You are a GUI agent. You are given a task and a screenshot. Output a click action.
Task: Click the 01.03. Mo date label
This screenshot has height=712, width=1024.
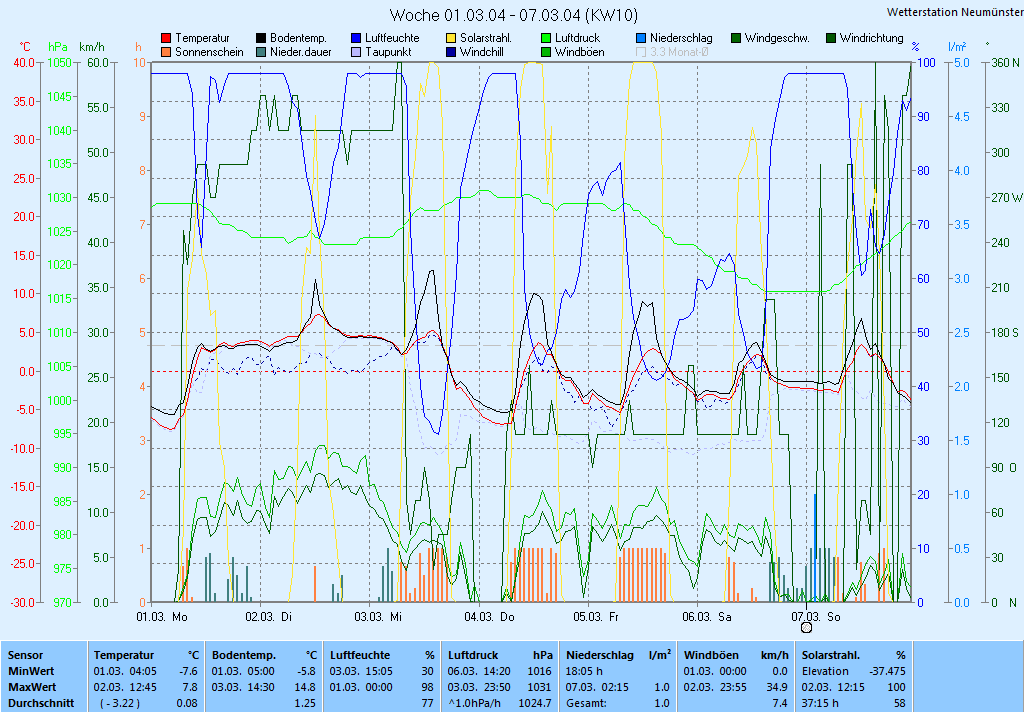tap(162, 617)
